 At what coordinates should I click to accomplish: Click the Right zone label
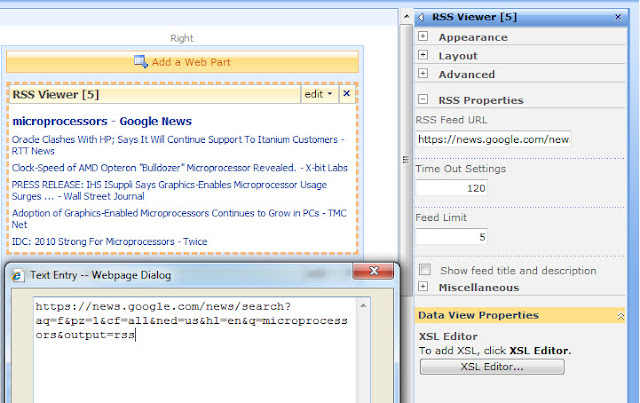pyautogui.click(x=182, y=38)
